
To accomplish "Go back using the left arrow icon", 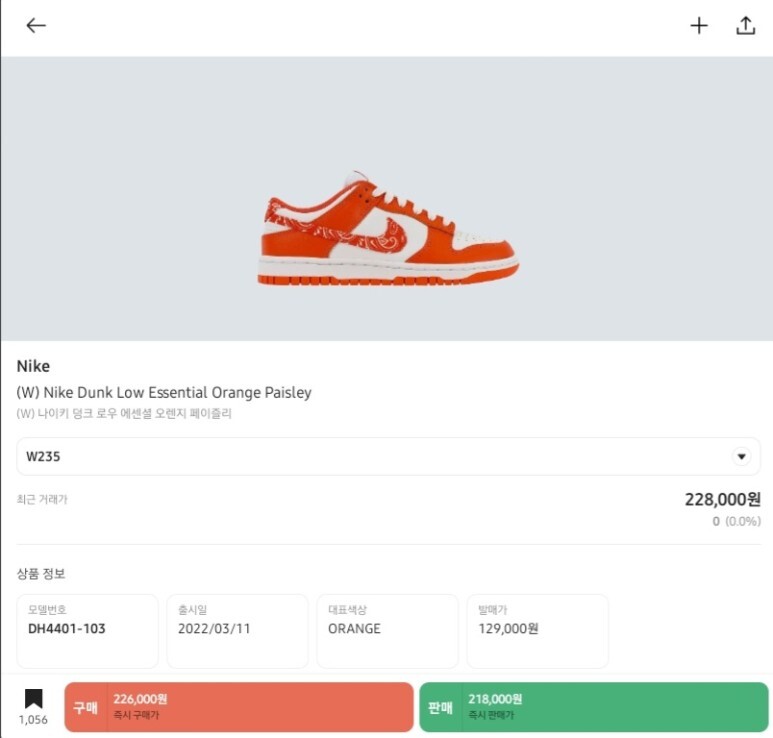I will pyautogui.click(x=36, y=25).
